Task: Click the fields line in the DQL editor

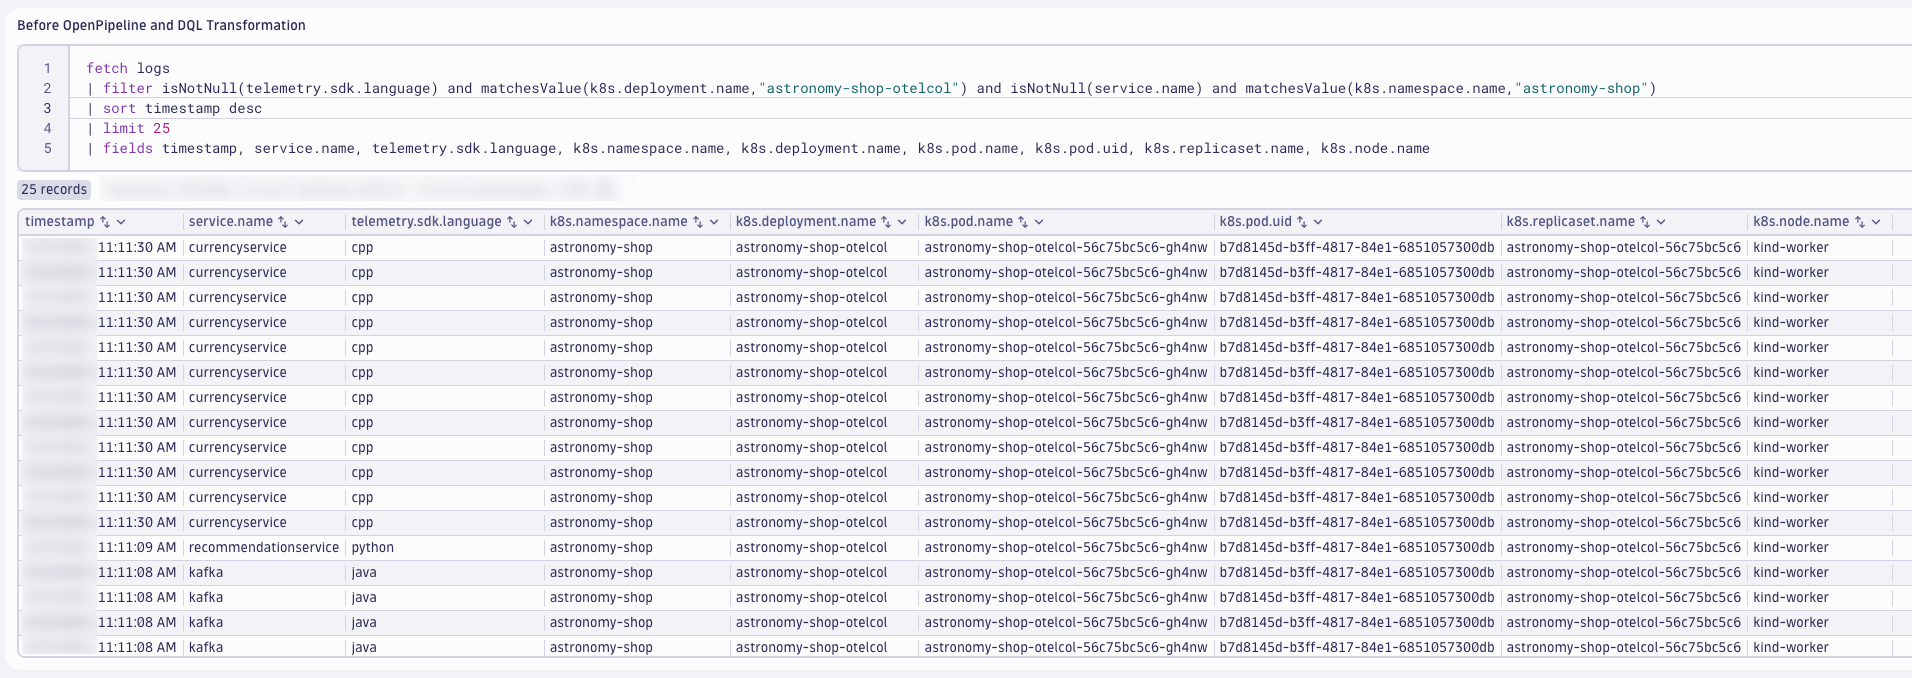Action: point(758,148)
